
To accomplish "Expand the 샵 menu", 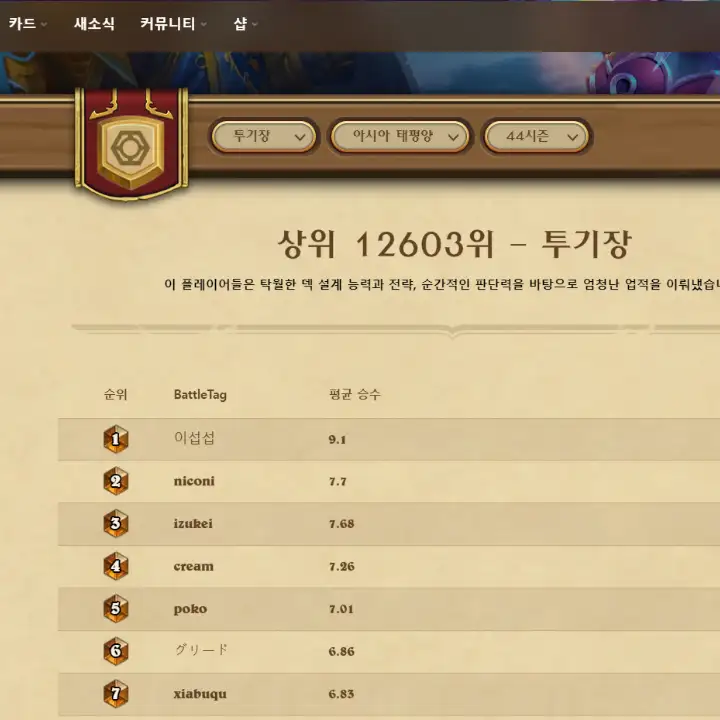I will 245,23.
